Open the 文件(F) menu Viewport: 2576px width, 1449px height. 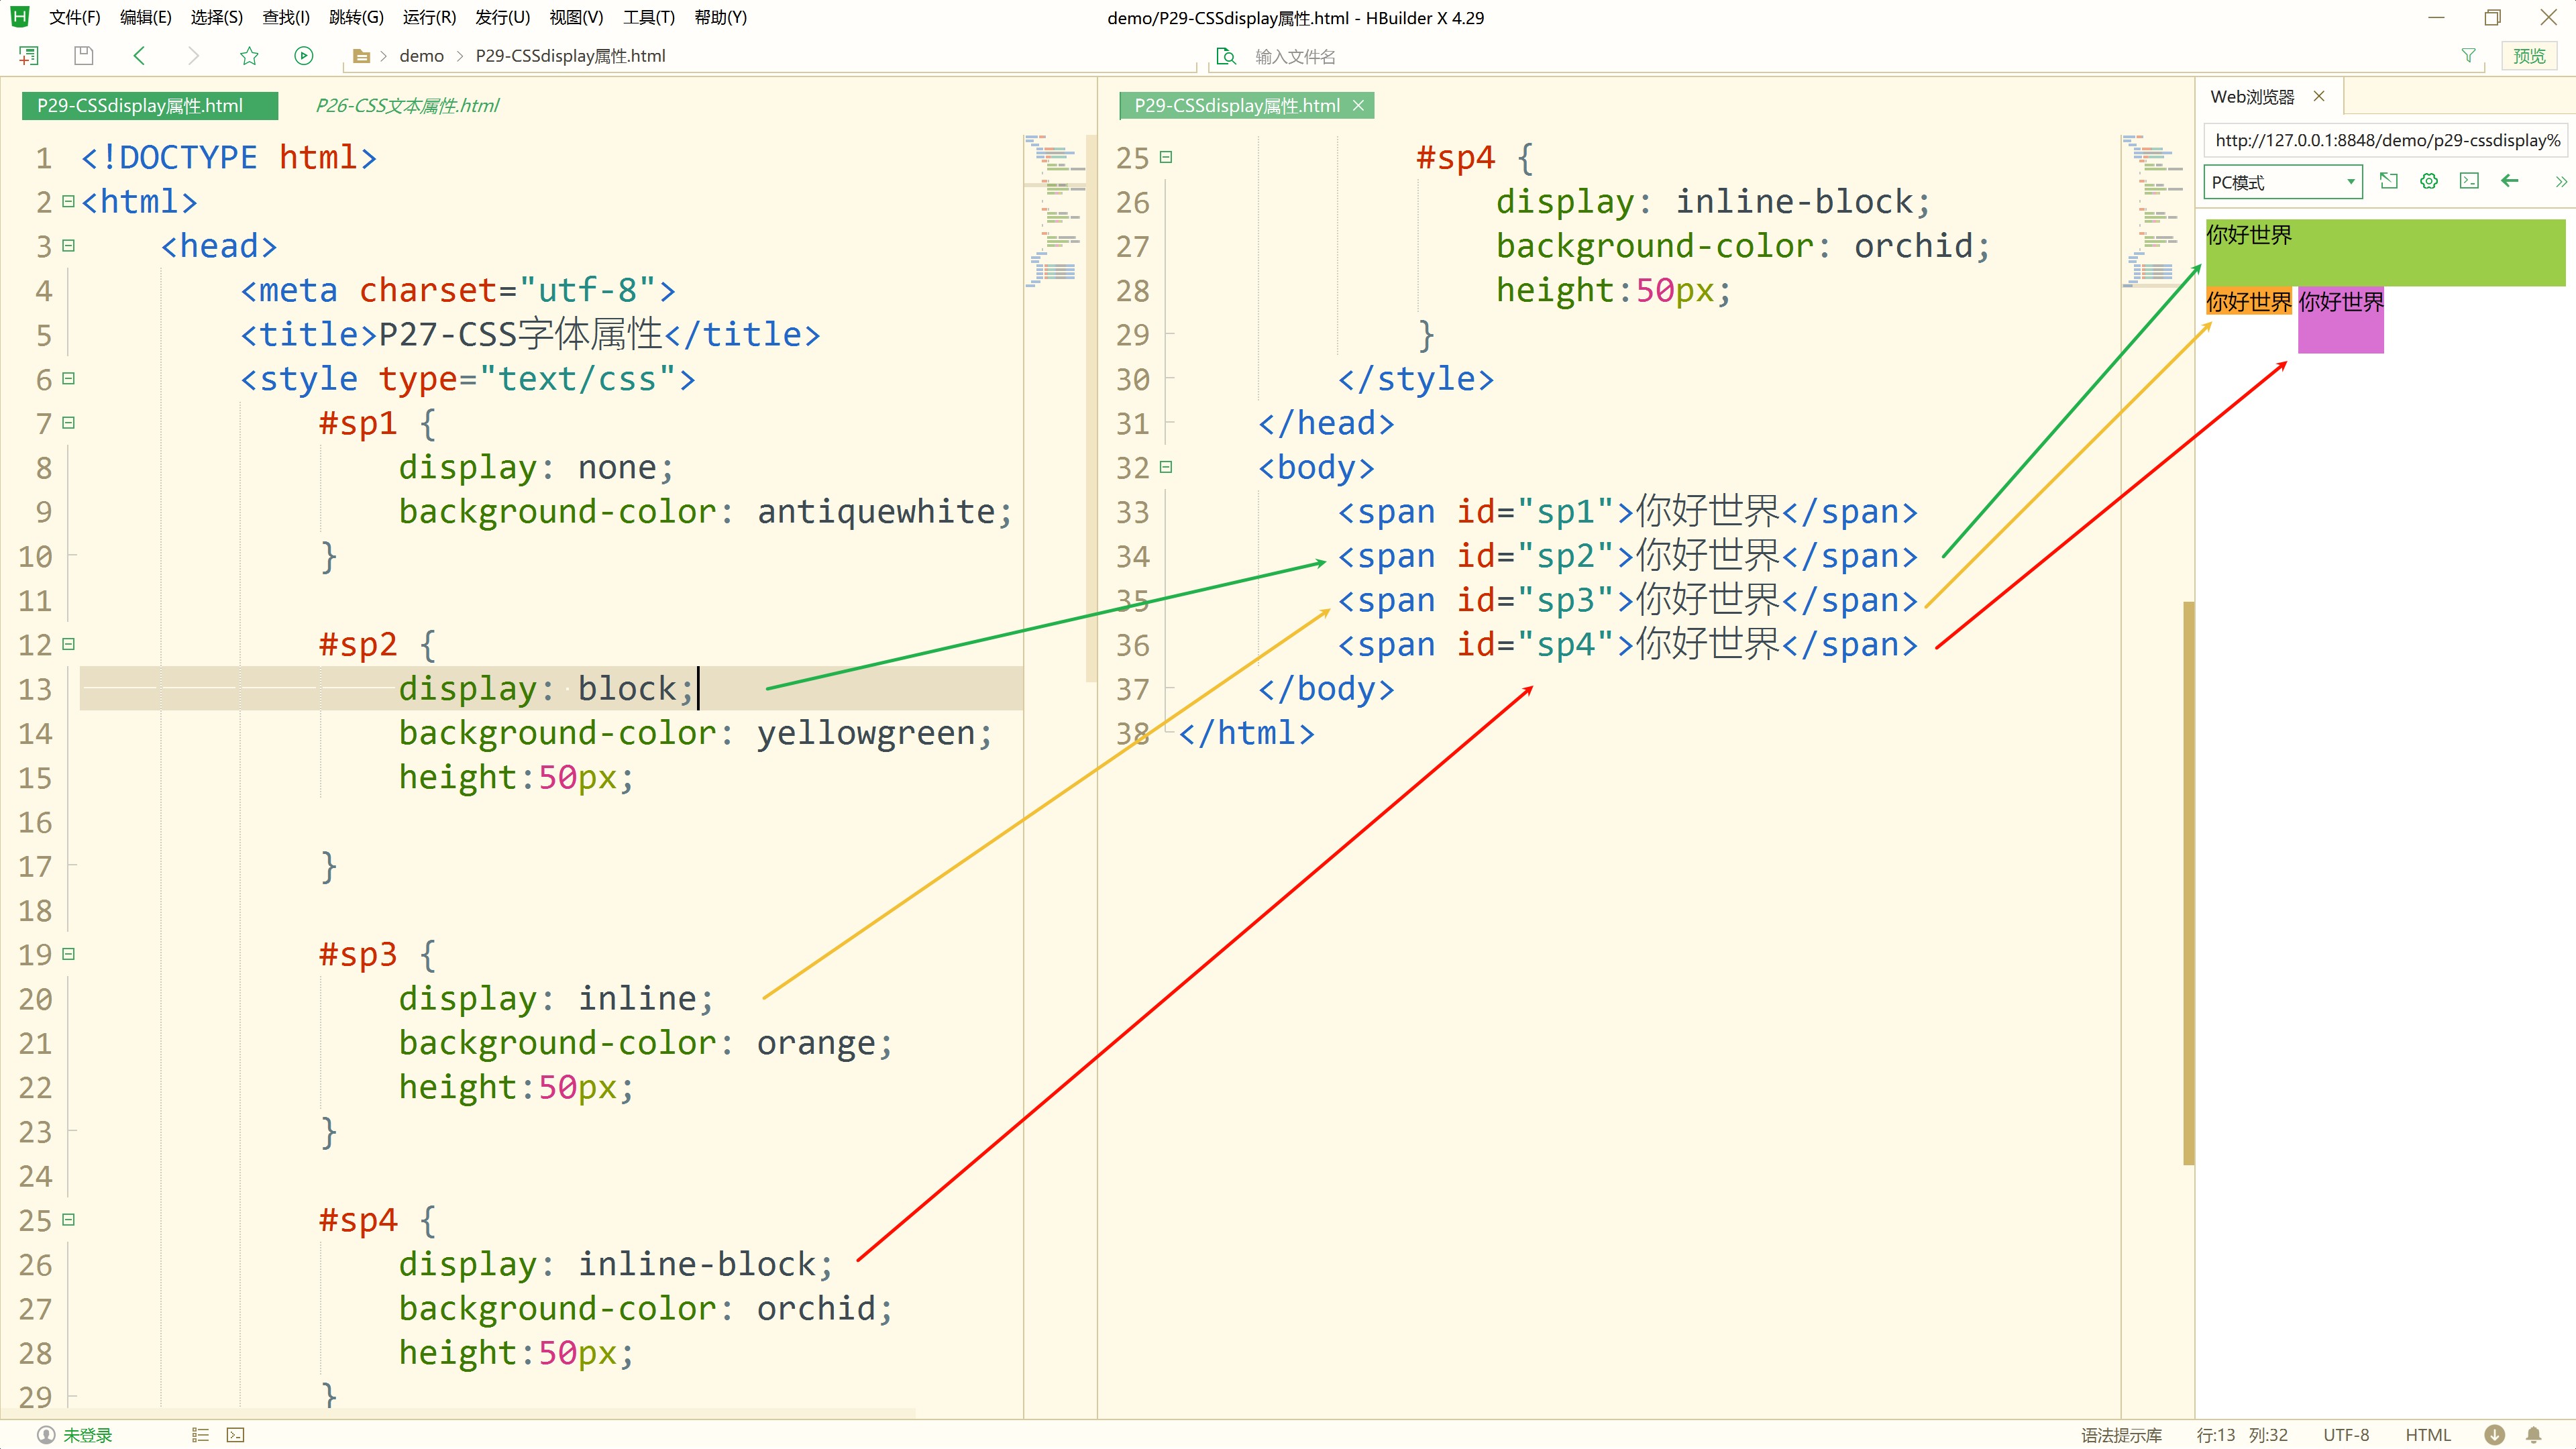coord(75,17)
